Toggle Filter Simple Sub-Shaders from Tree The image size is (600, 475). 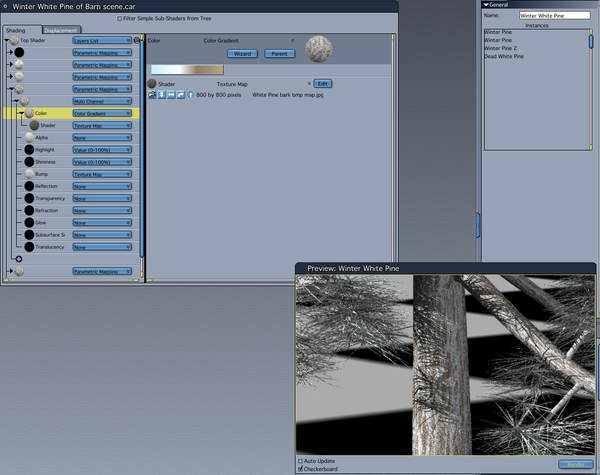pyautogui.click(x=119, y=18)
